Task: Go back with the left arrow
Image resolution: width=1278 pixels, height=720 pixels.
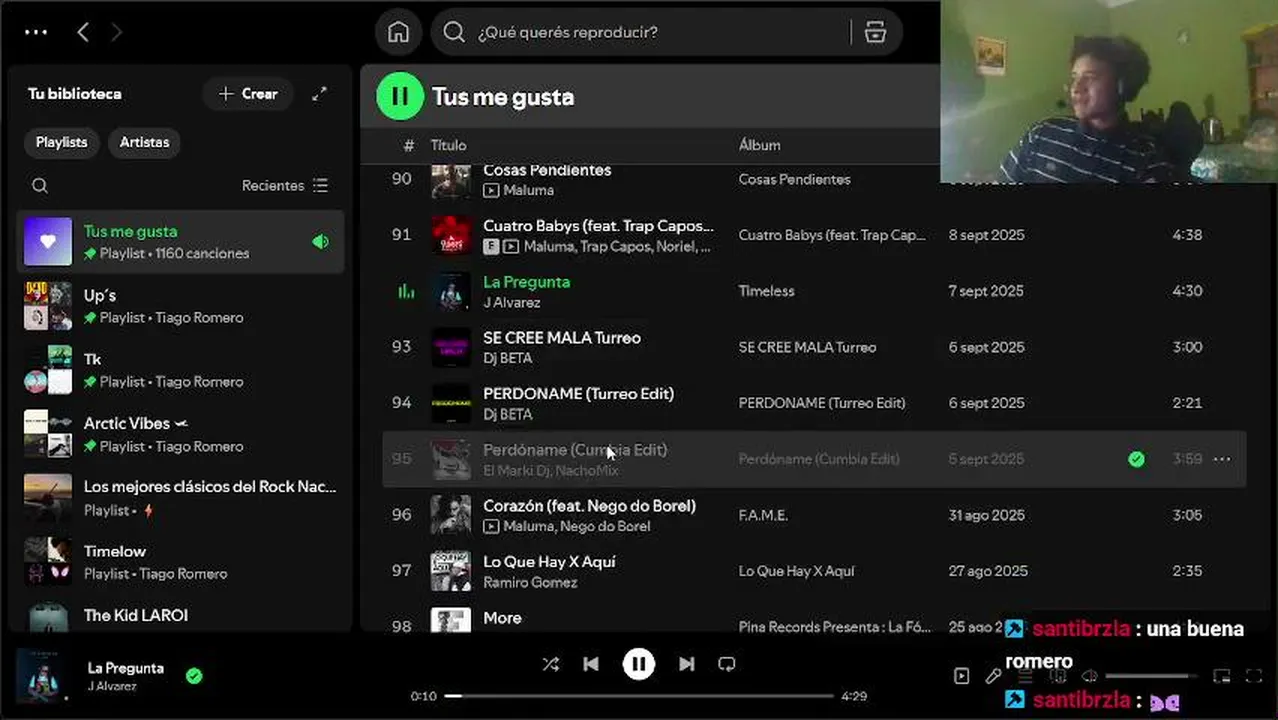Action: coord(83,32)
